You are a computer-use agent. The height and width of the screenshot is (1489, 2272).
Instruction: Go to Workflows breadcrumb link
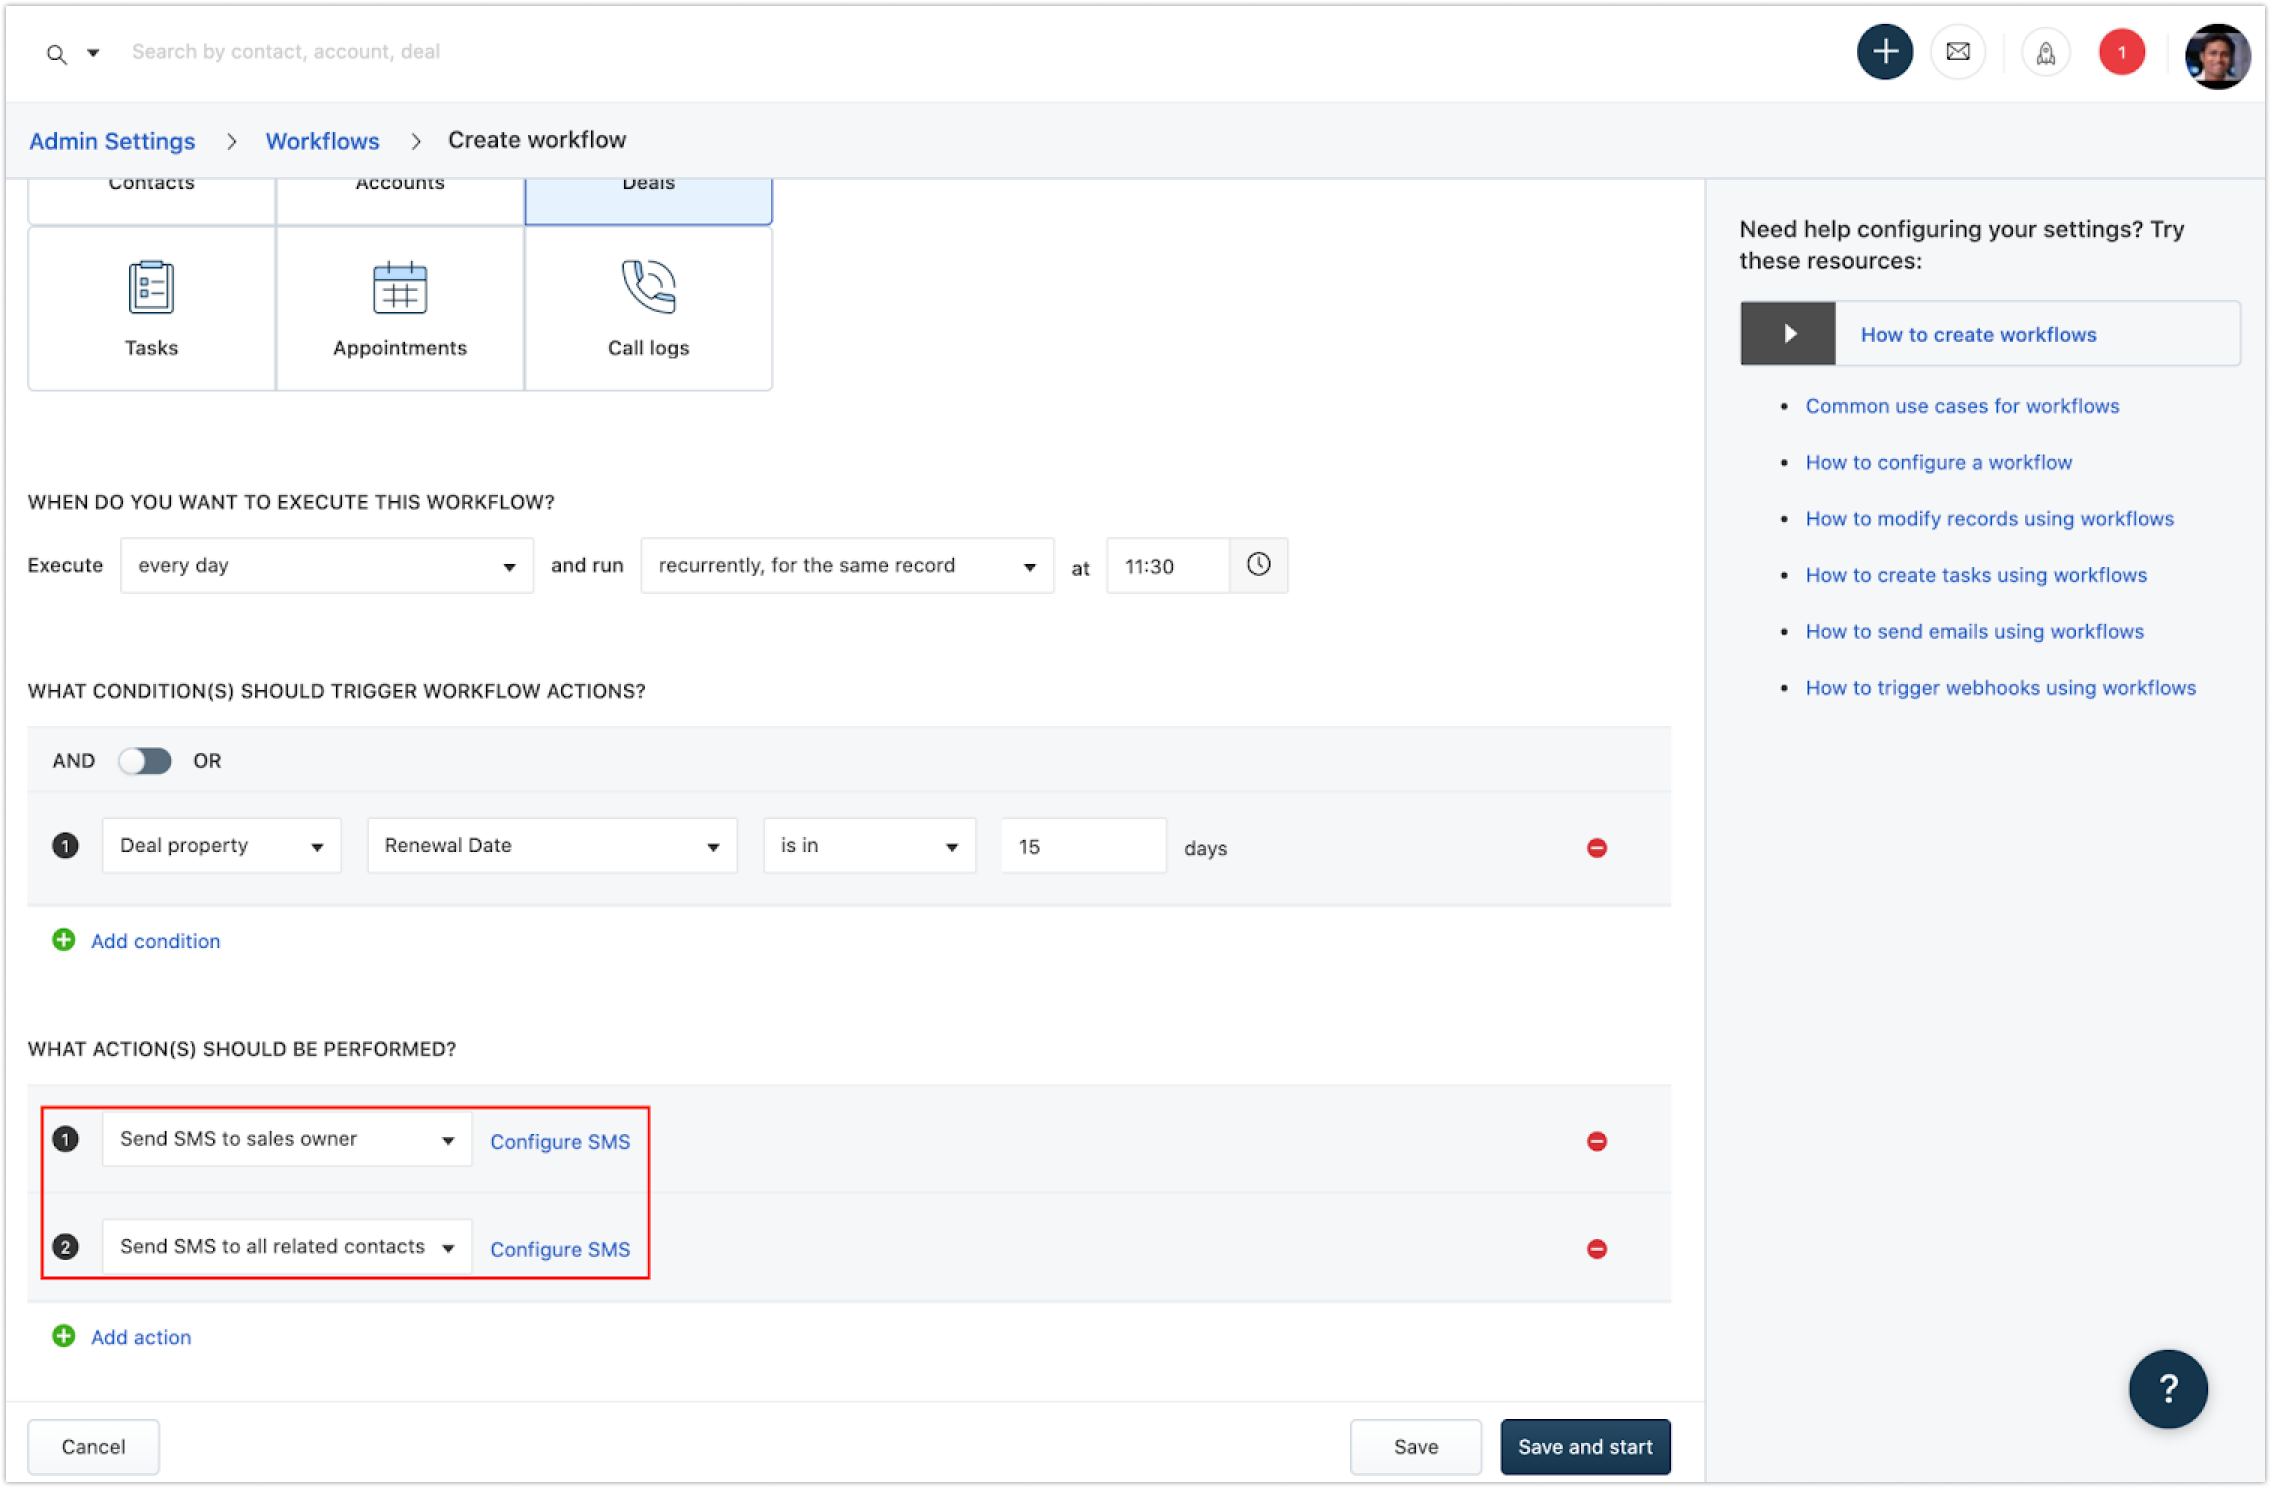(x=322, y=141)
